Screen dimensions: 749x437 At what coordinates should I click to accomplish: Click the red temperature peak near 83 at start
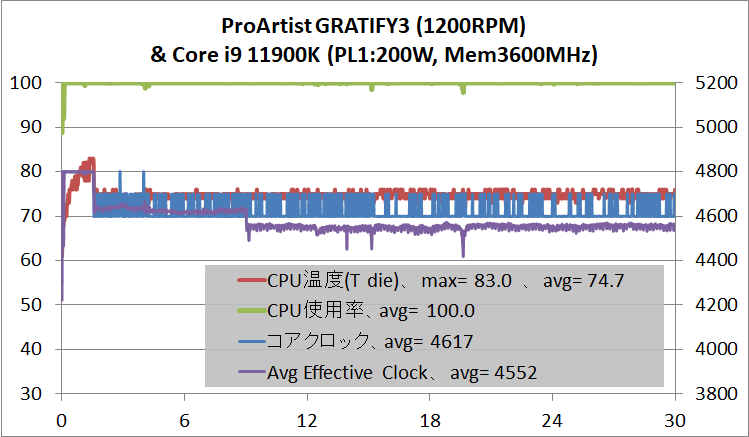[90, 159]
